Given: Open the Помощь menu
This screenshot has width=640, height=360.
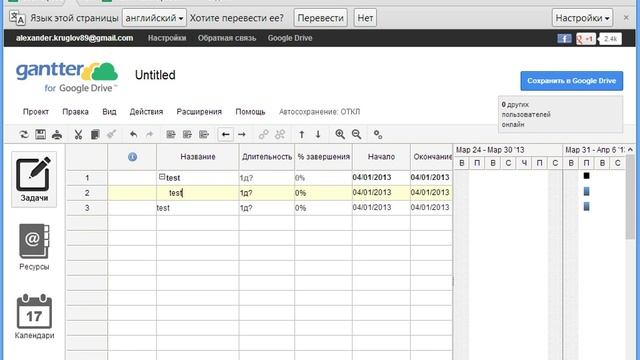Looking at the screenshot, I should coord(250,112).
